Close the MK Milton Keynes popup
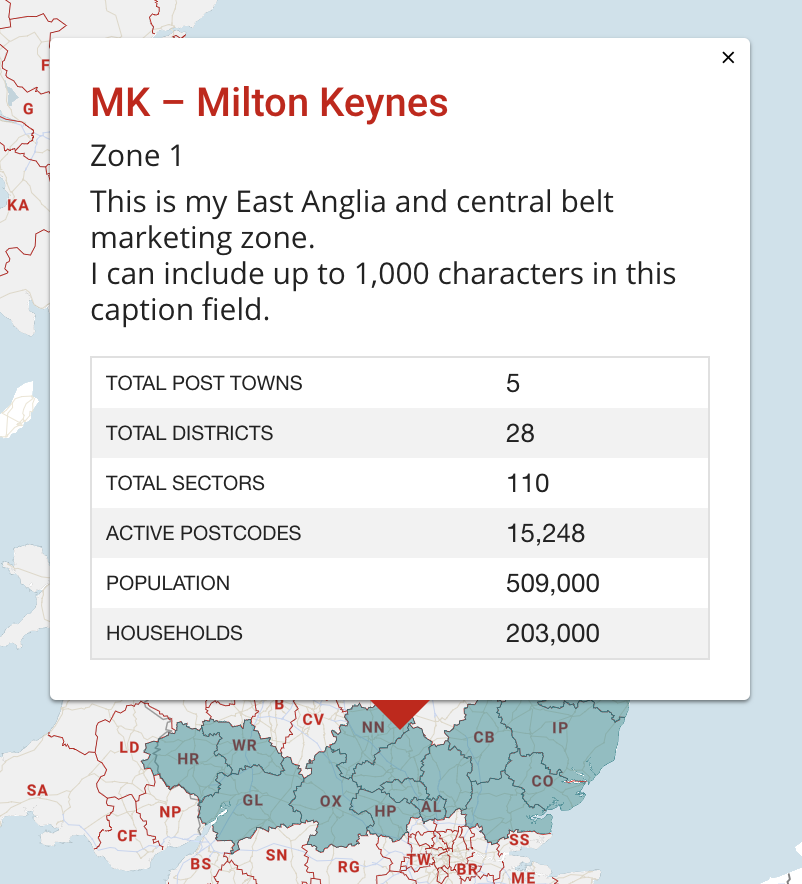The width and height of the screenshot is (802, 884). [728, 58]
